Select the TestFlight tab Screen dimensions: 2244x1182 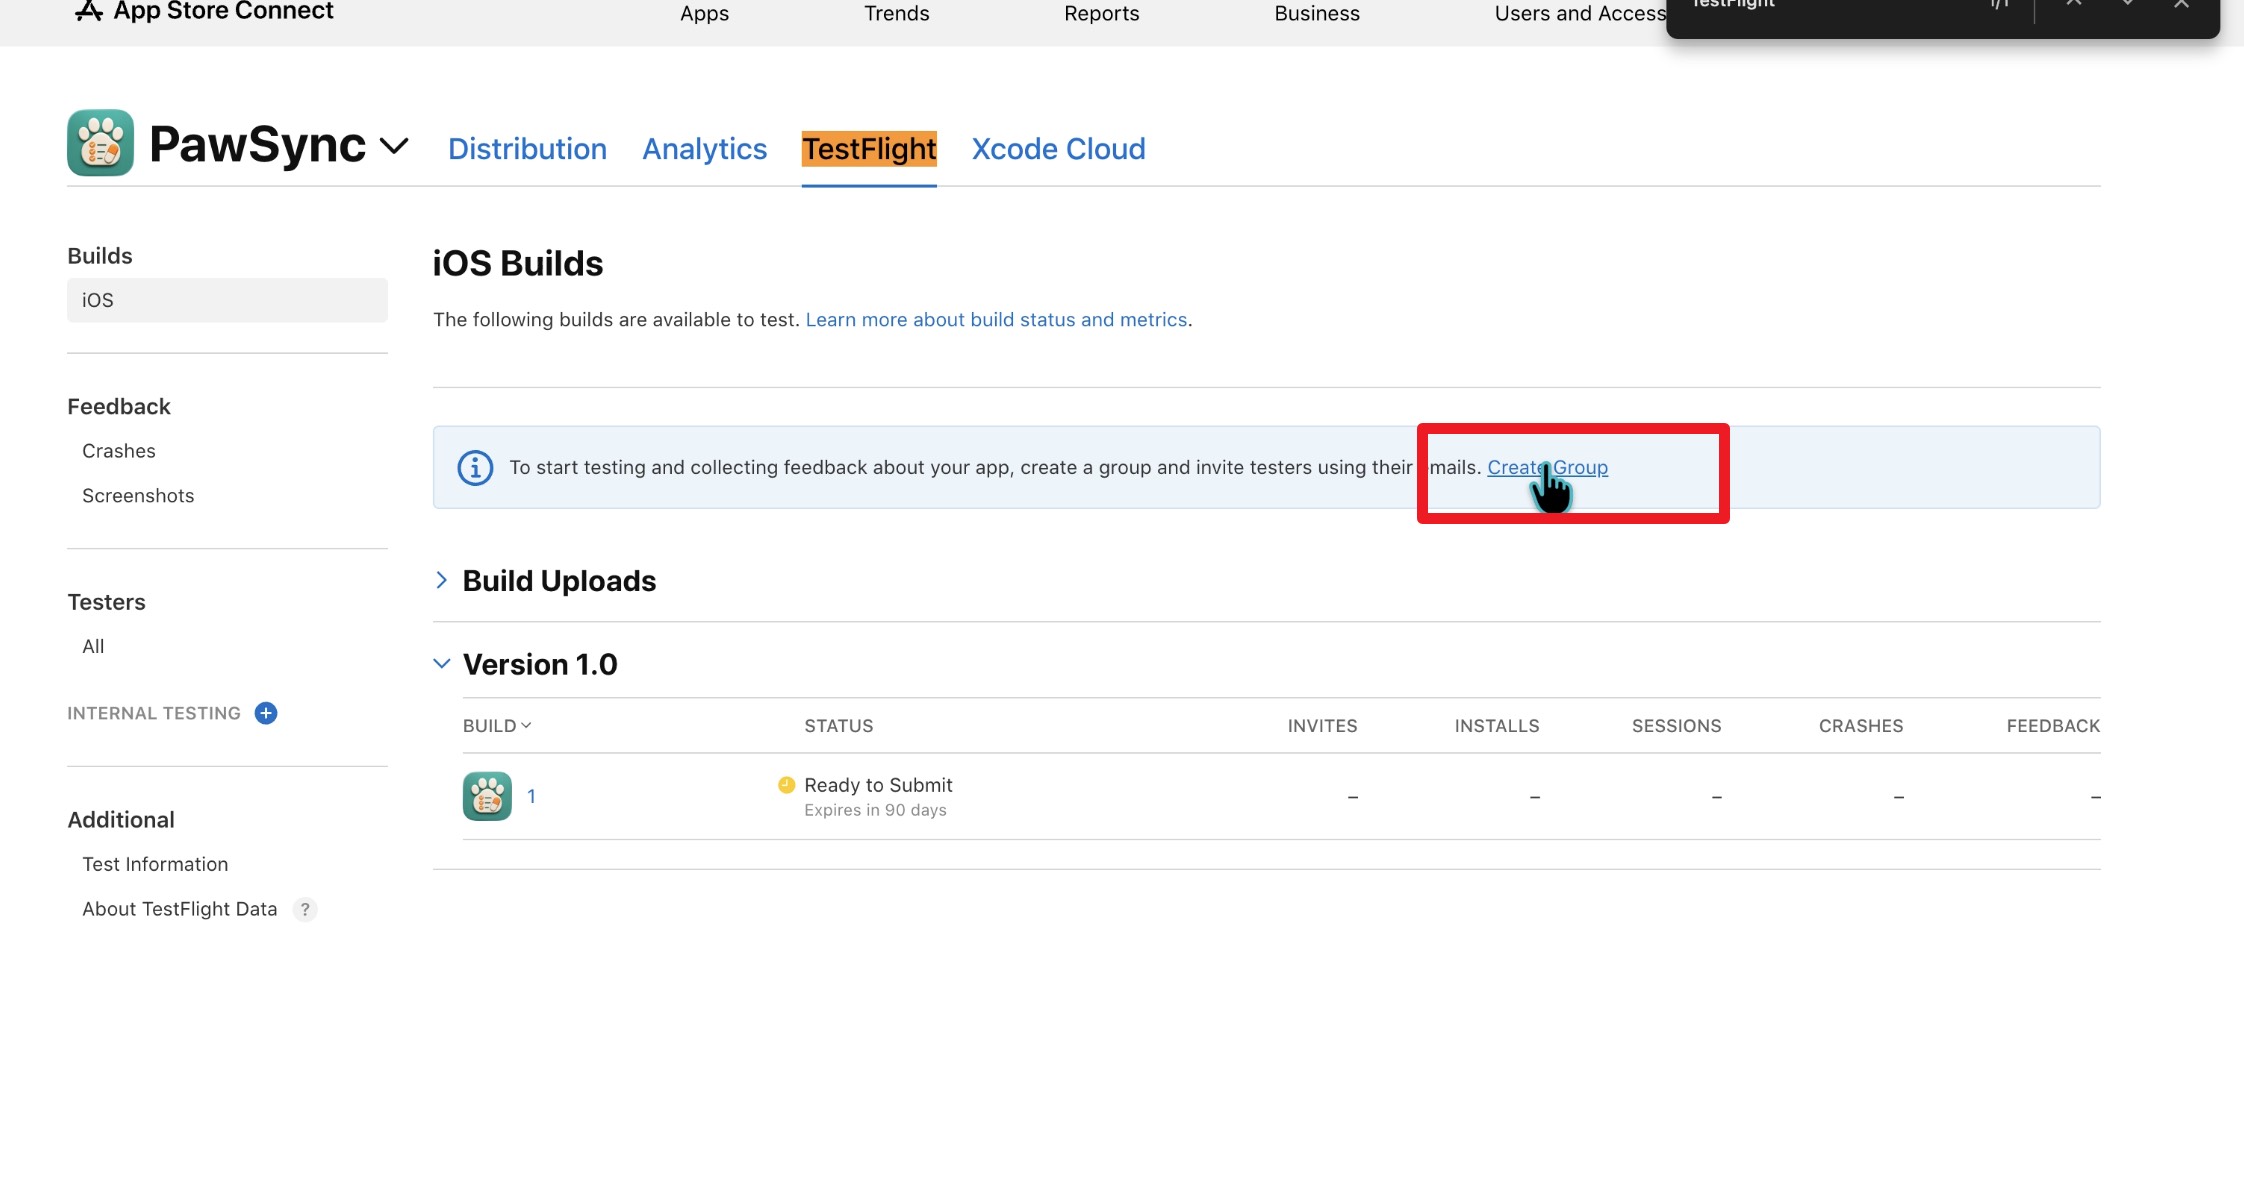[869, 149]
